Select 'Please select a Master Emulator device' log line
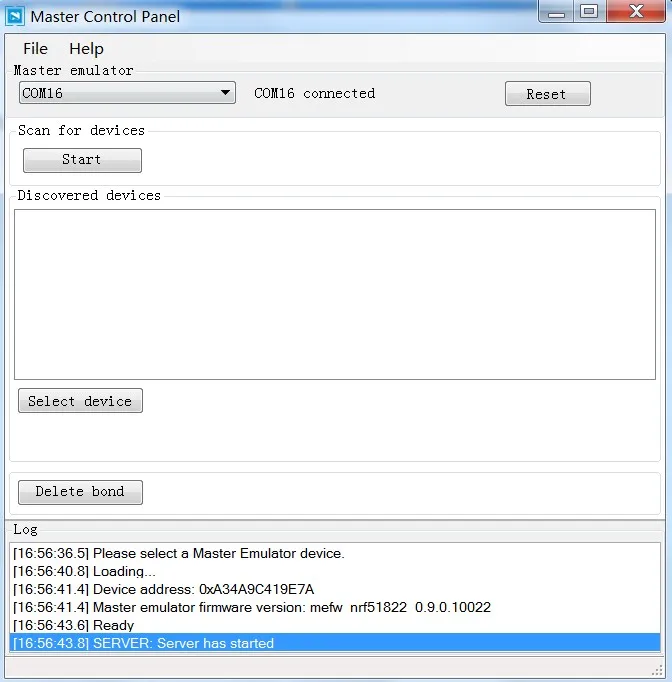Viewport: 672px width, 682px height. pyautogui.click(x=334, y=553)
